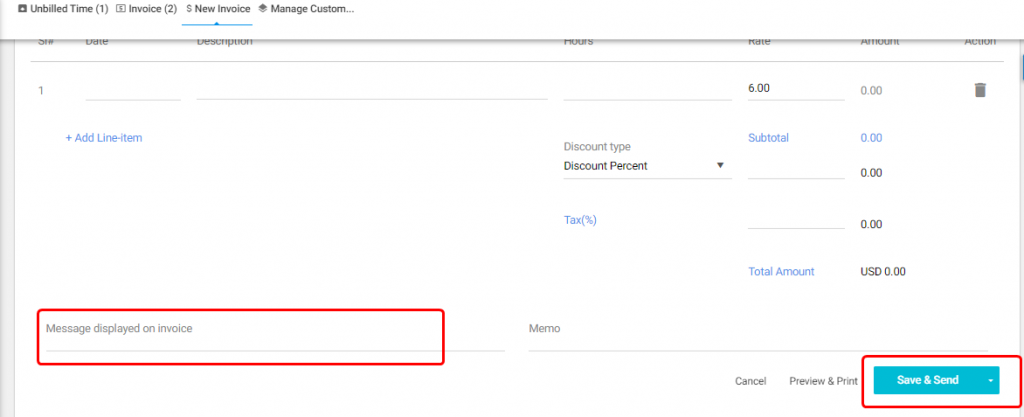Click the Total Amount label
The width and height of the screenshot is (1024, 417).
pyautogui.click(x=781, y=271)
